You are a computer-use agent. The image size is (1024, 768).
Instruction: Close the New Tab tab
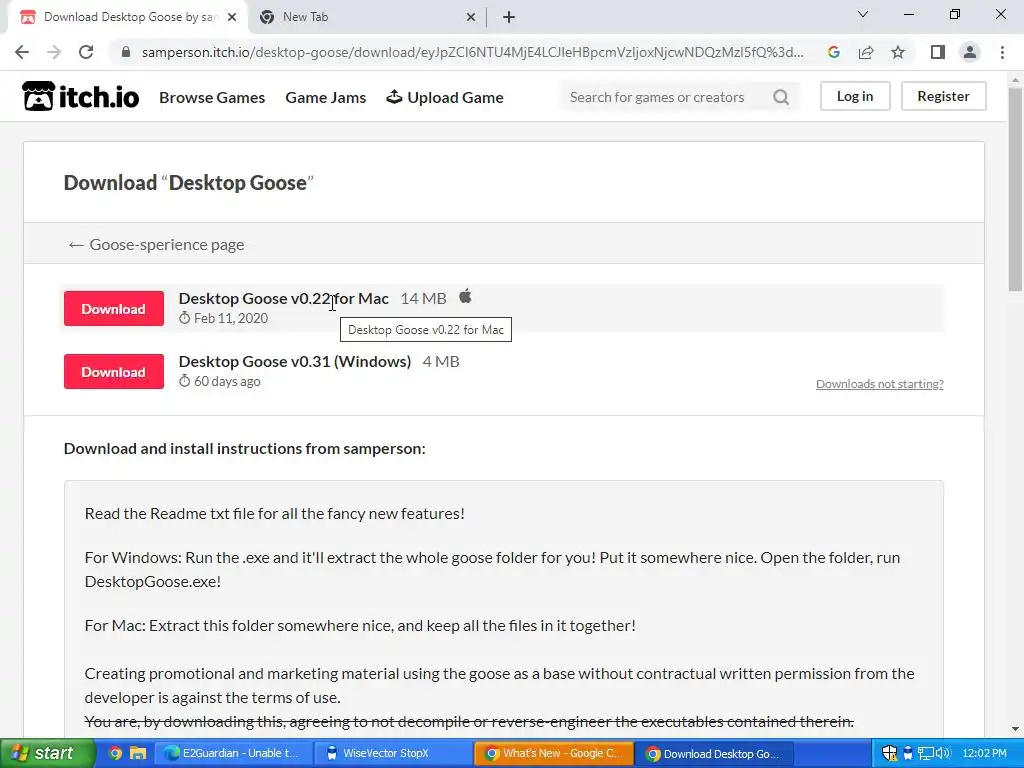tap(470, 17)
